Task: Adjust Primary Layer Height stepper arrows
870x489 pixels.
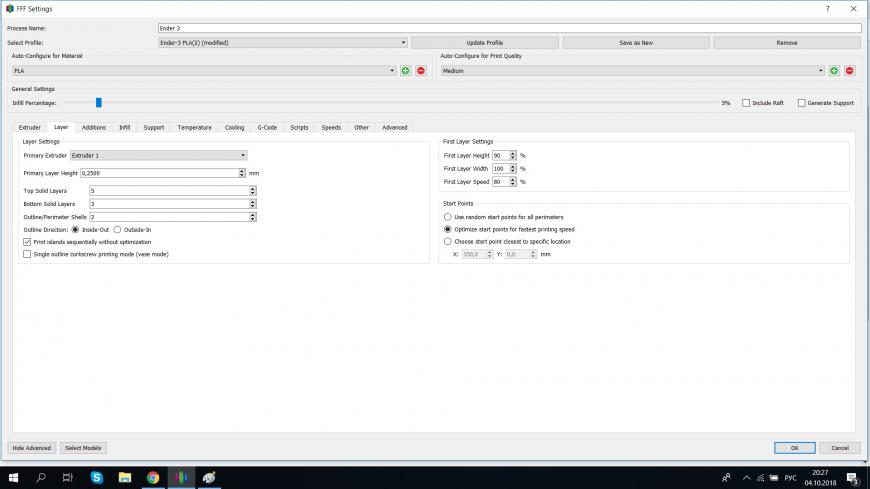Action: click(x=242, y=173)
